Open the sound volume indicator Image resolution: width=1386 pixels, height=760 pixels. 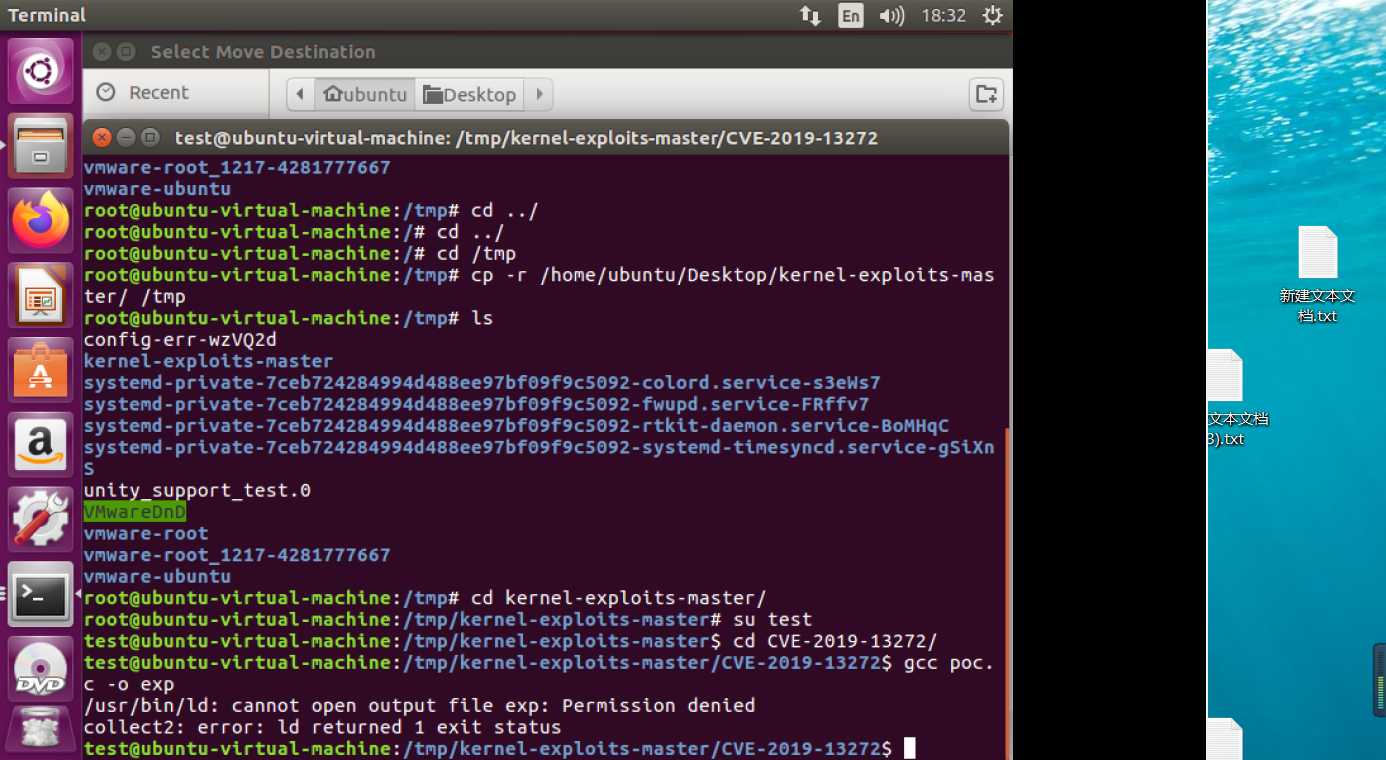pyautogui.click(x=891, y=15)
